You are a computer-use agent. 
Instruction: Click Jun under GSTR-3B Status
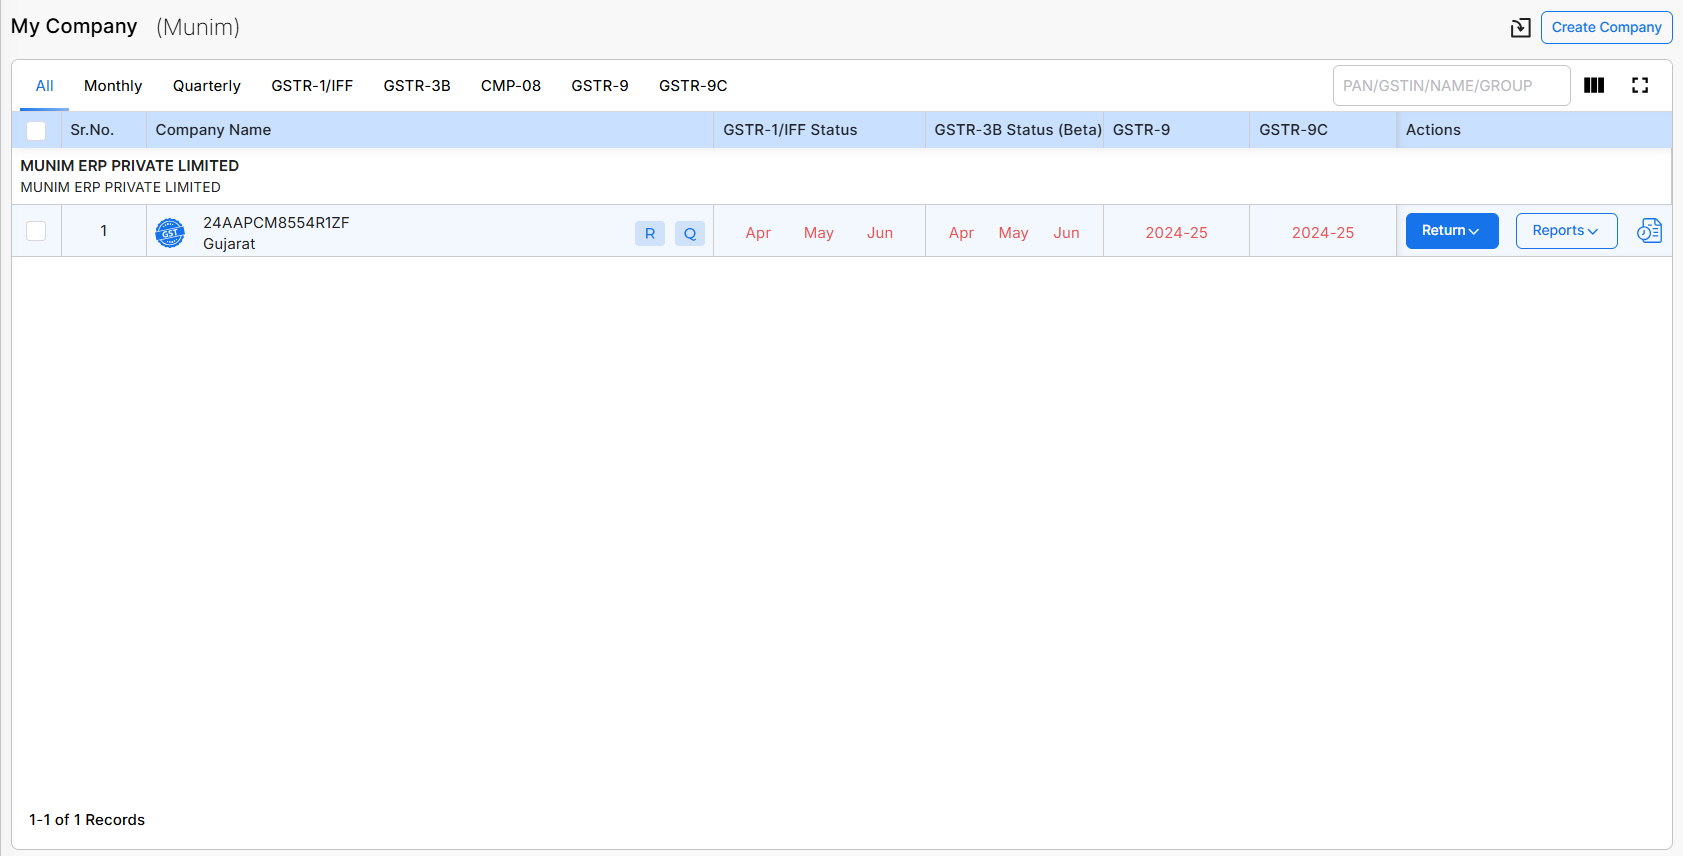(x=1066, y=233)
